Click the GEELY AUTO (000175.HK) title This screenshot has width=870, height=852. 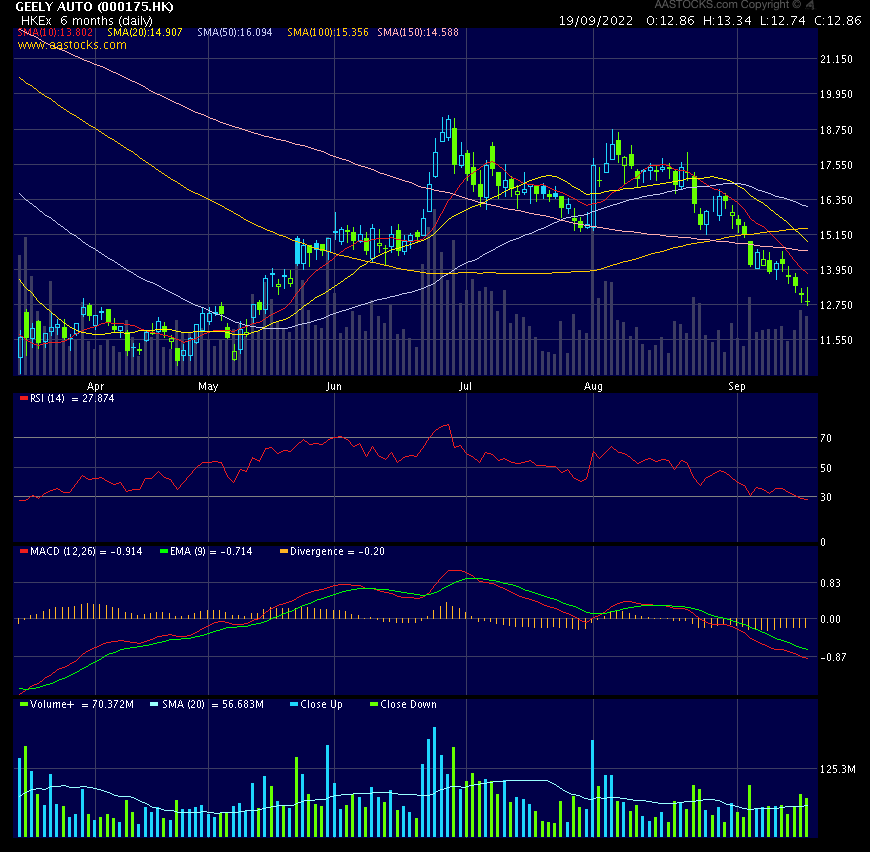pos(94,7)
